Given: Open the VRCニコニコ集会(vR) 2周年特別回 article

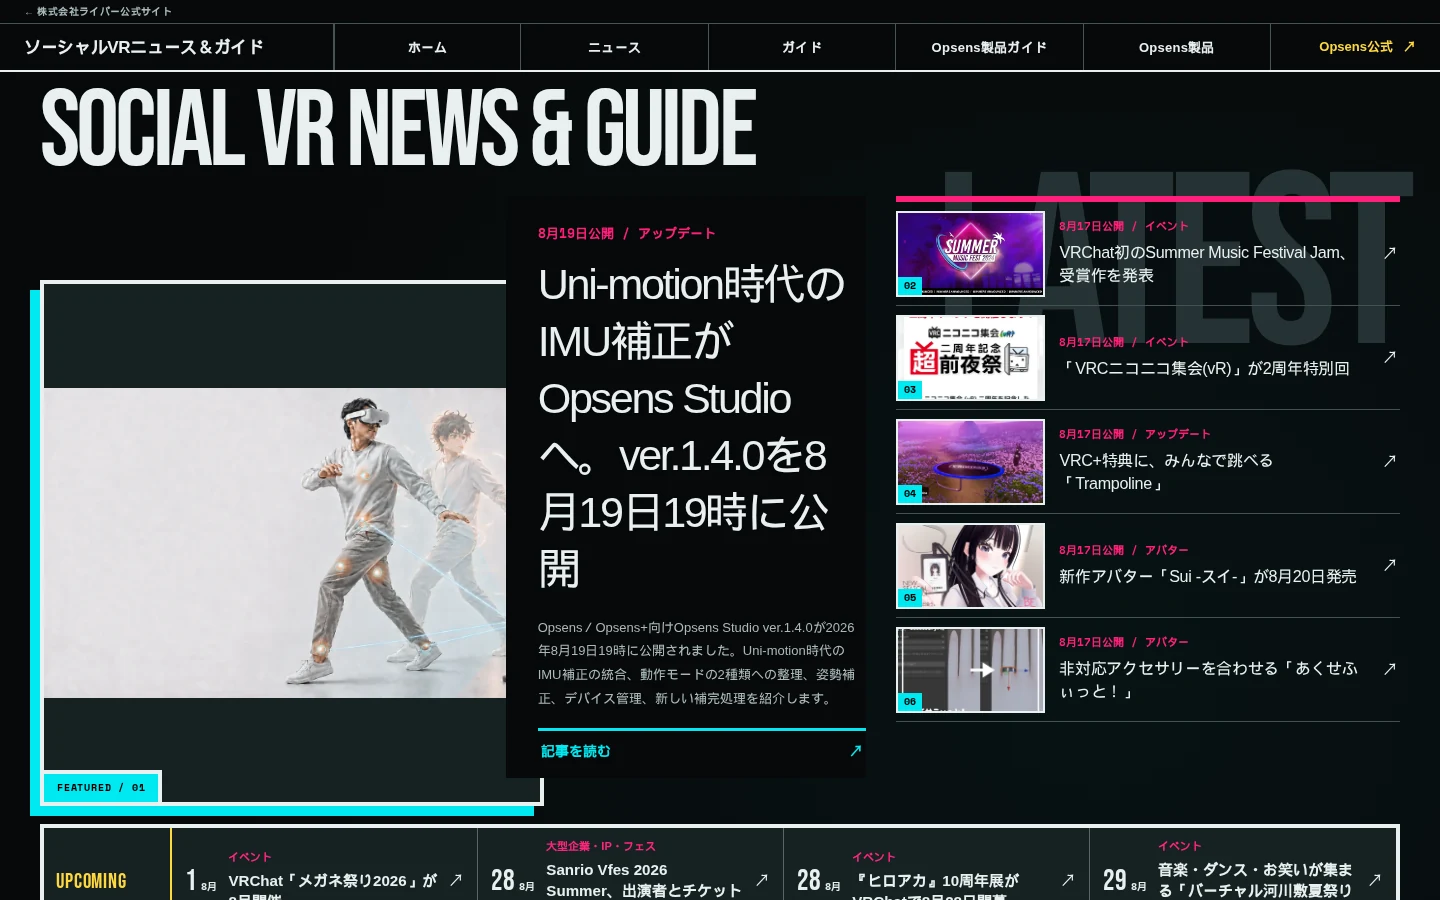Looking at the screenshot, I should tap(1204, 368).
